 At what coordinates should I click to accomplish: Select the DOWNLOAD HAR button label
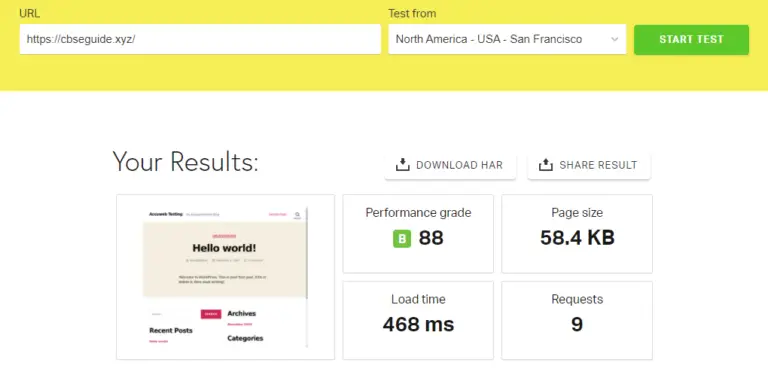(x=459, y=165)
